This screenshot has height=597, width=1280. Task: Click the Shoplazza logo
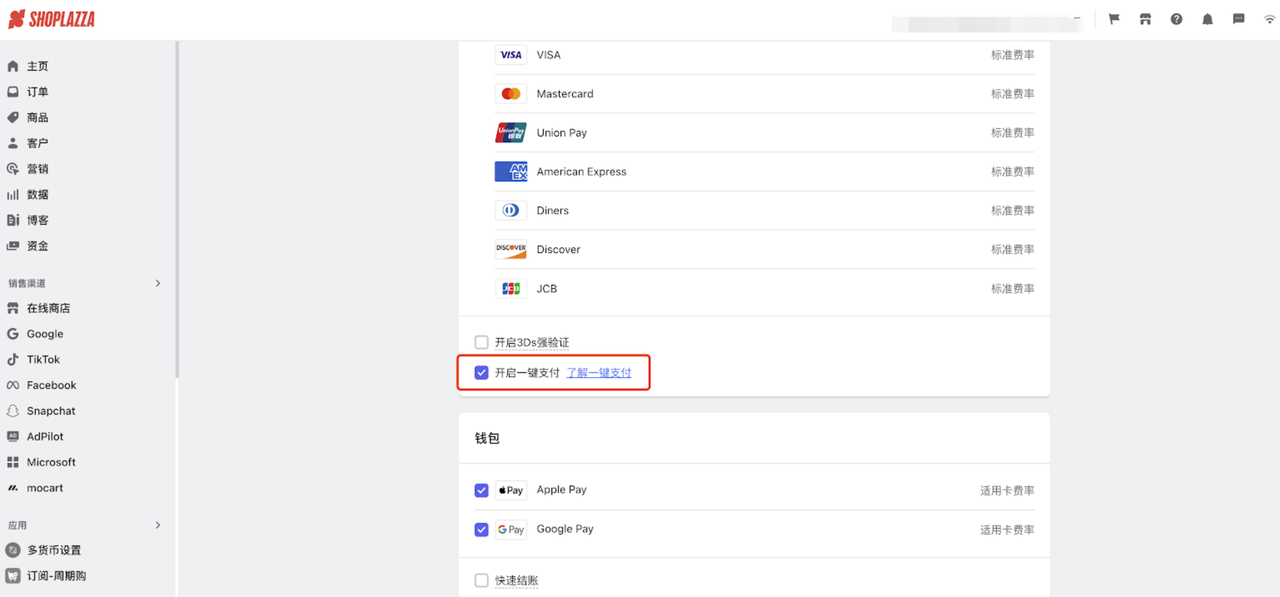pos(52,19)
